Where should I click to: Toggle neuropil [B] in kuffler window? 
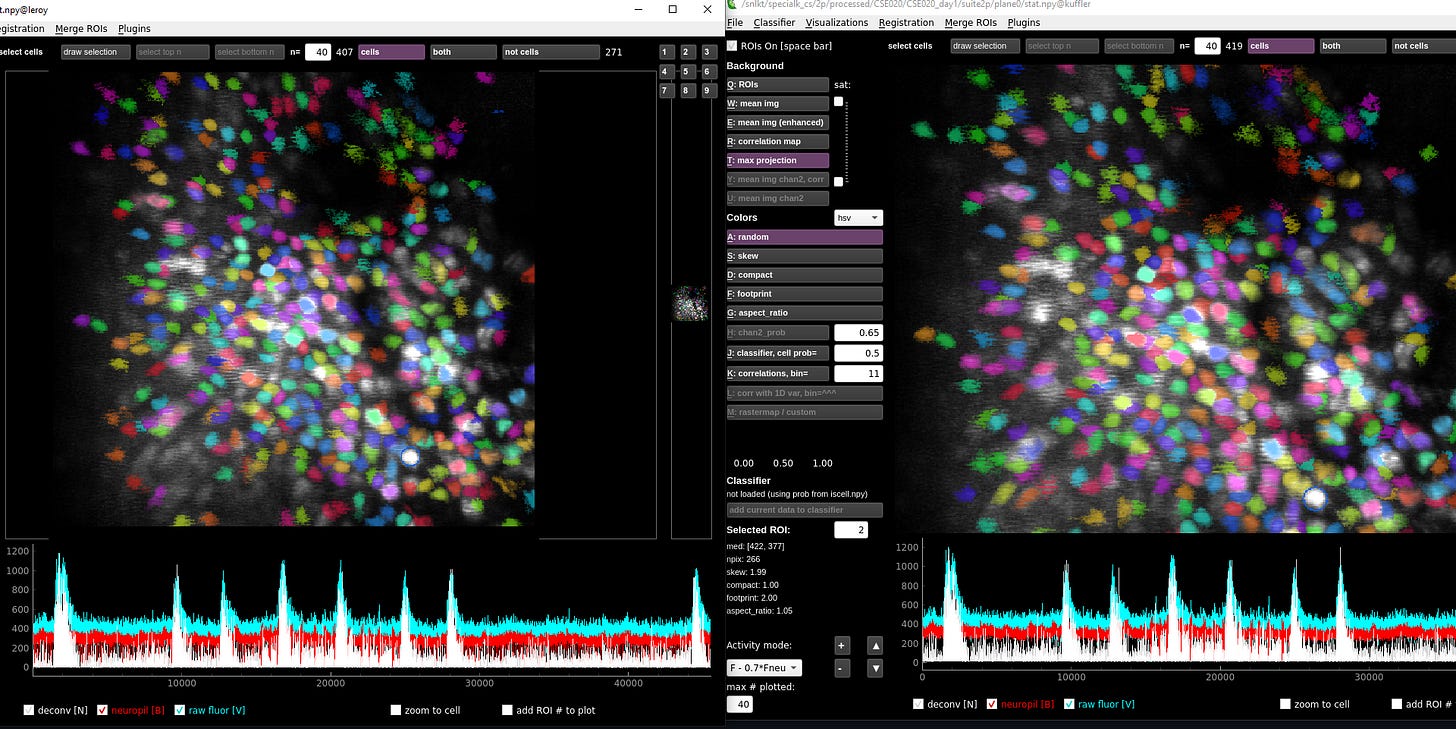pyautogui.click(x=993, y=704)
